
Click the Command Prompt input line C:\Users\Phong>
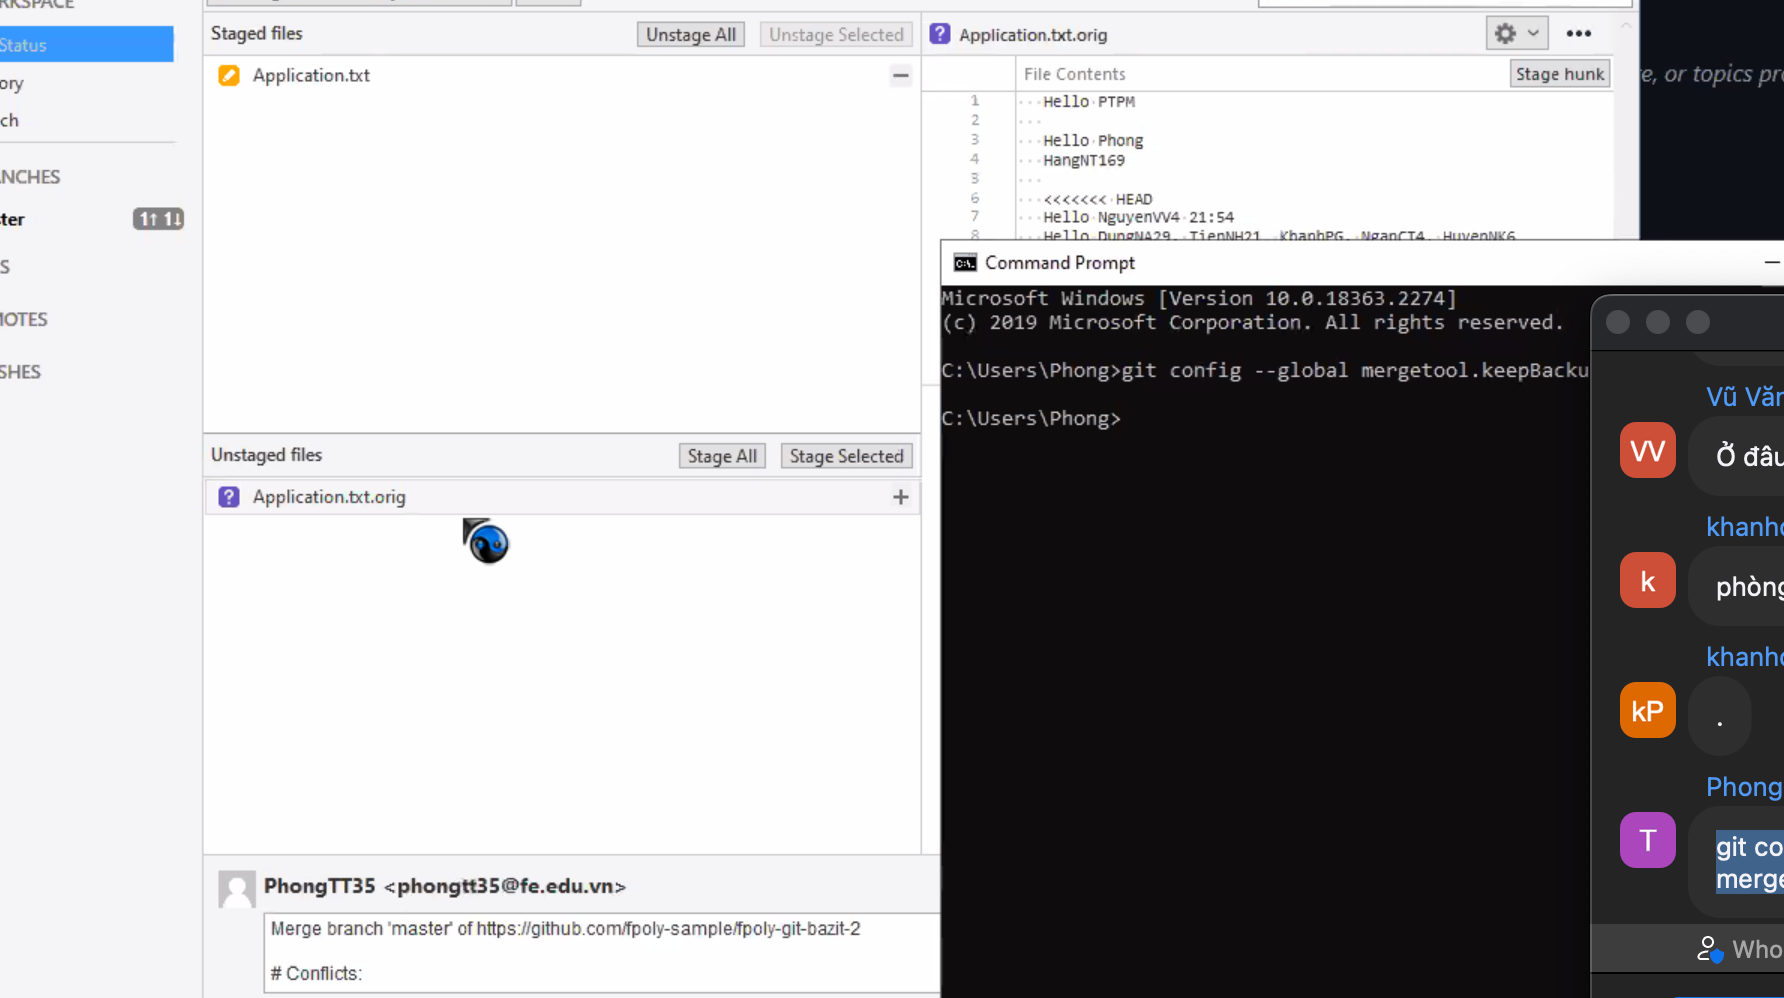click(1031, 418)
